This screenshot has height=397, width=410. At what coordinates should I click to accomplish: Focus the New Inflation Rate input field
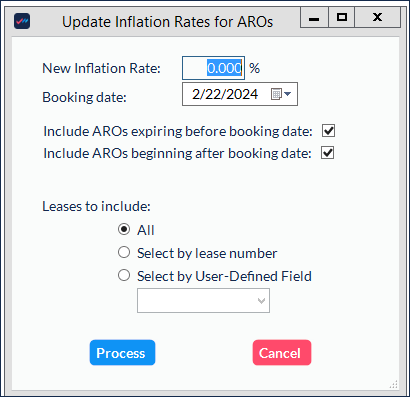click(x=213, y=68)
